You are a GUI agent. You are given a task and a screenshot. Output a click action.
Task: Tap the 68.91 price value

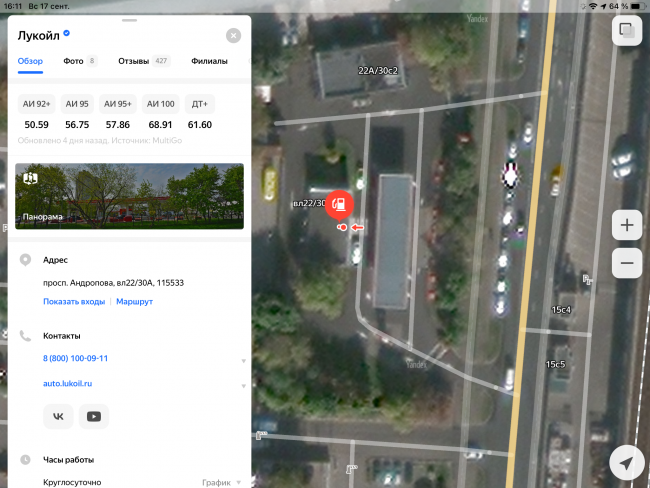point(160,125)
